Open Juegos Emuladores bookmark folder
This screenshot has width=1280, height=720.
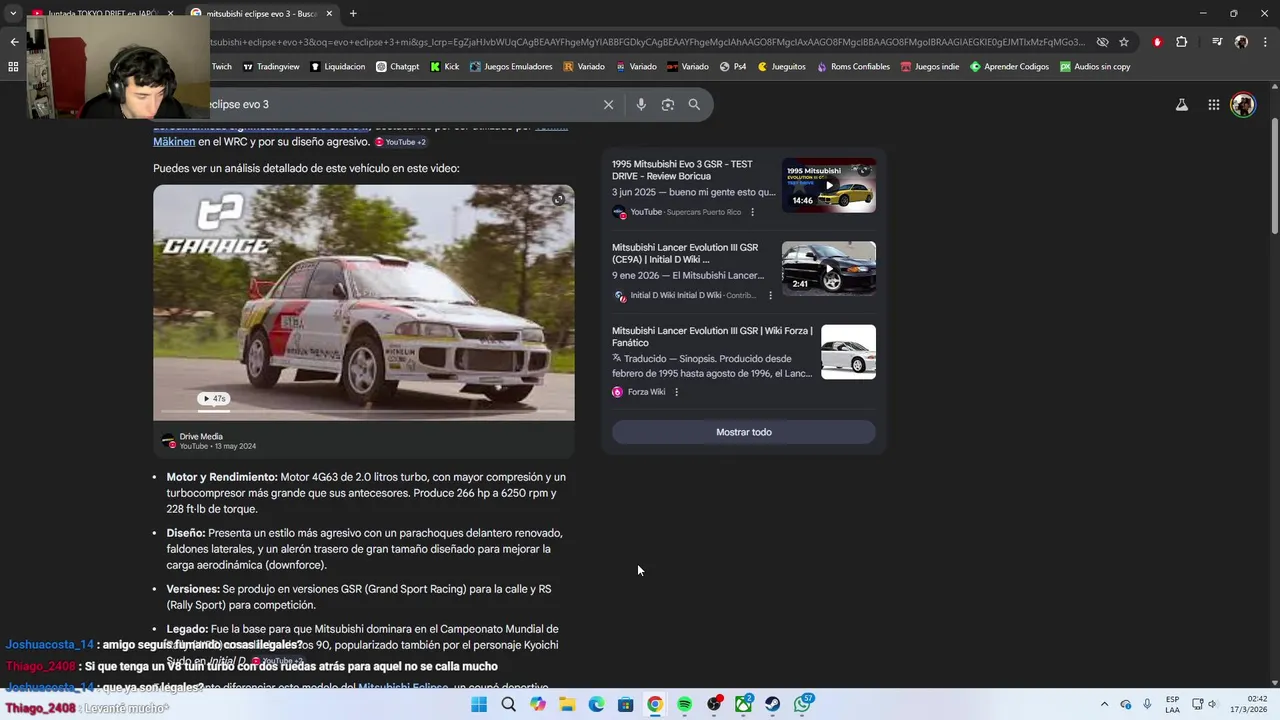(x=510, y=67)
